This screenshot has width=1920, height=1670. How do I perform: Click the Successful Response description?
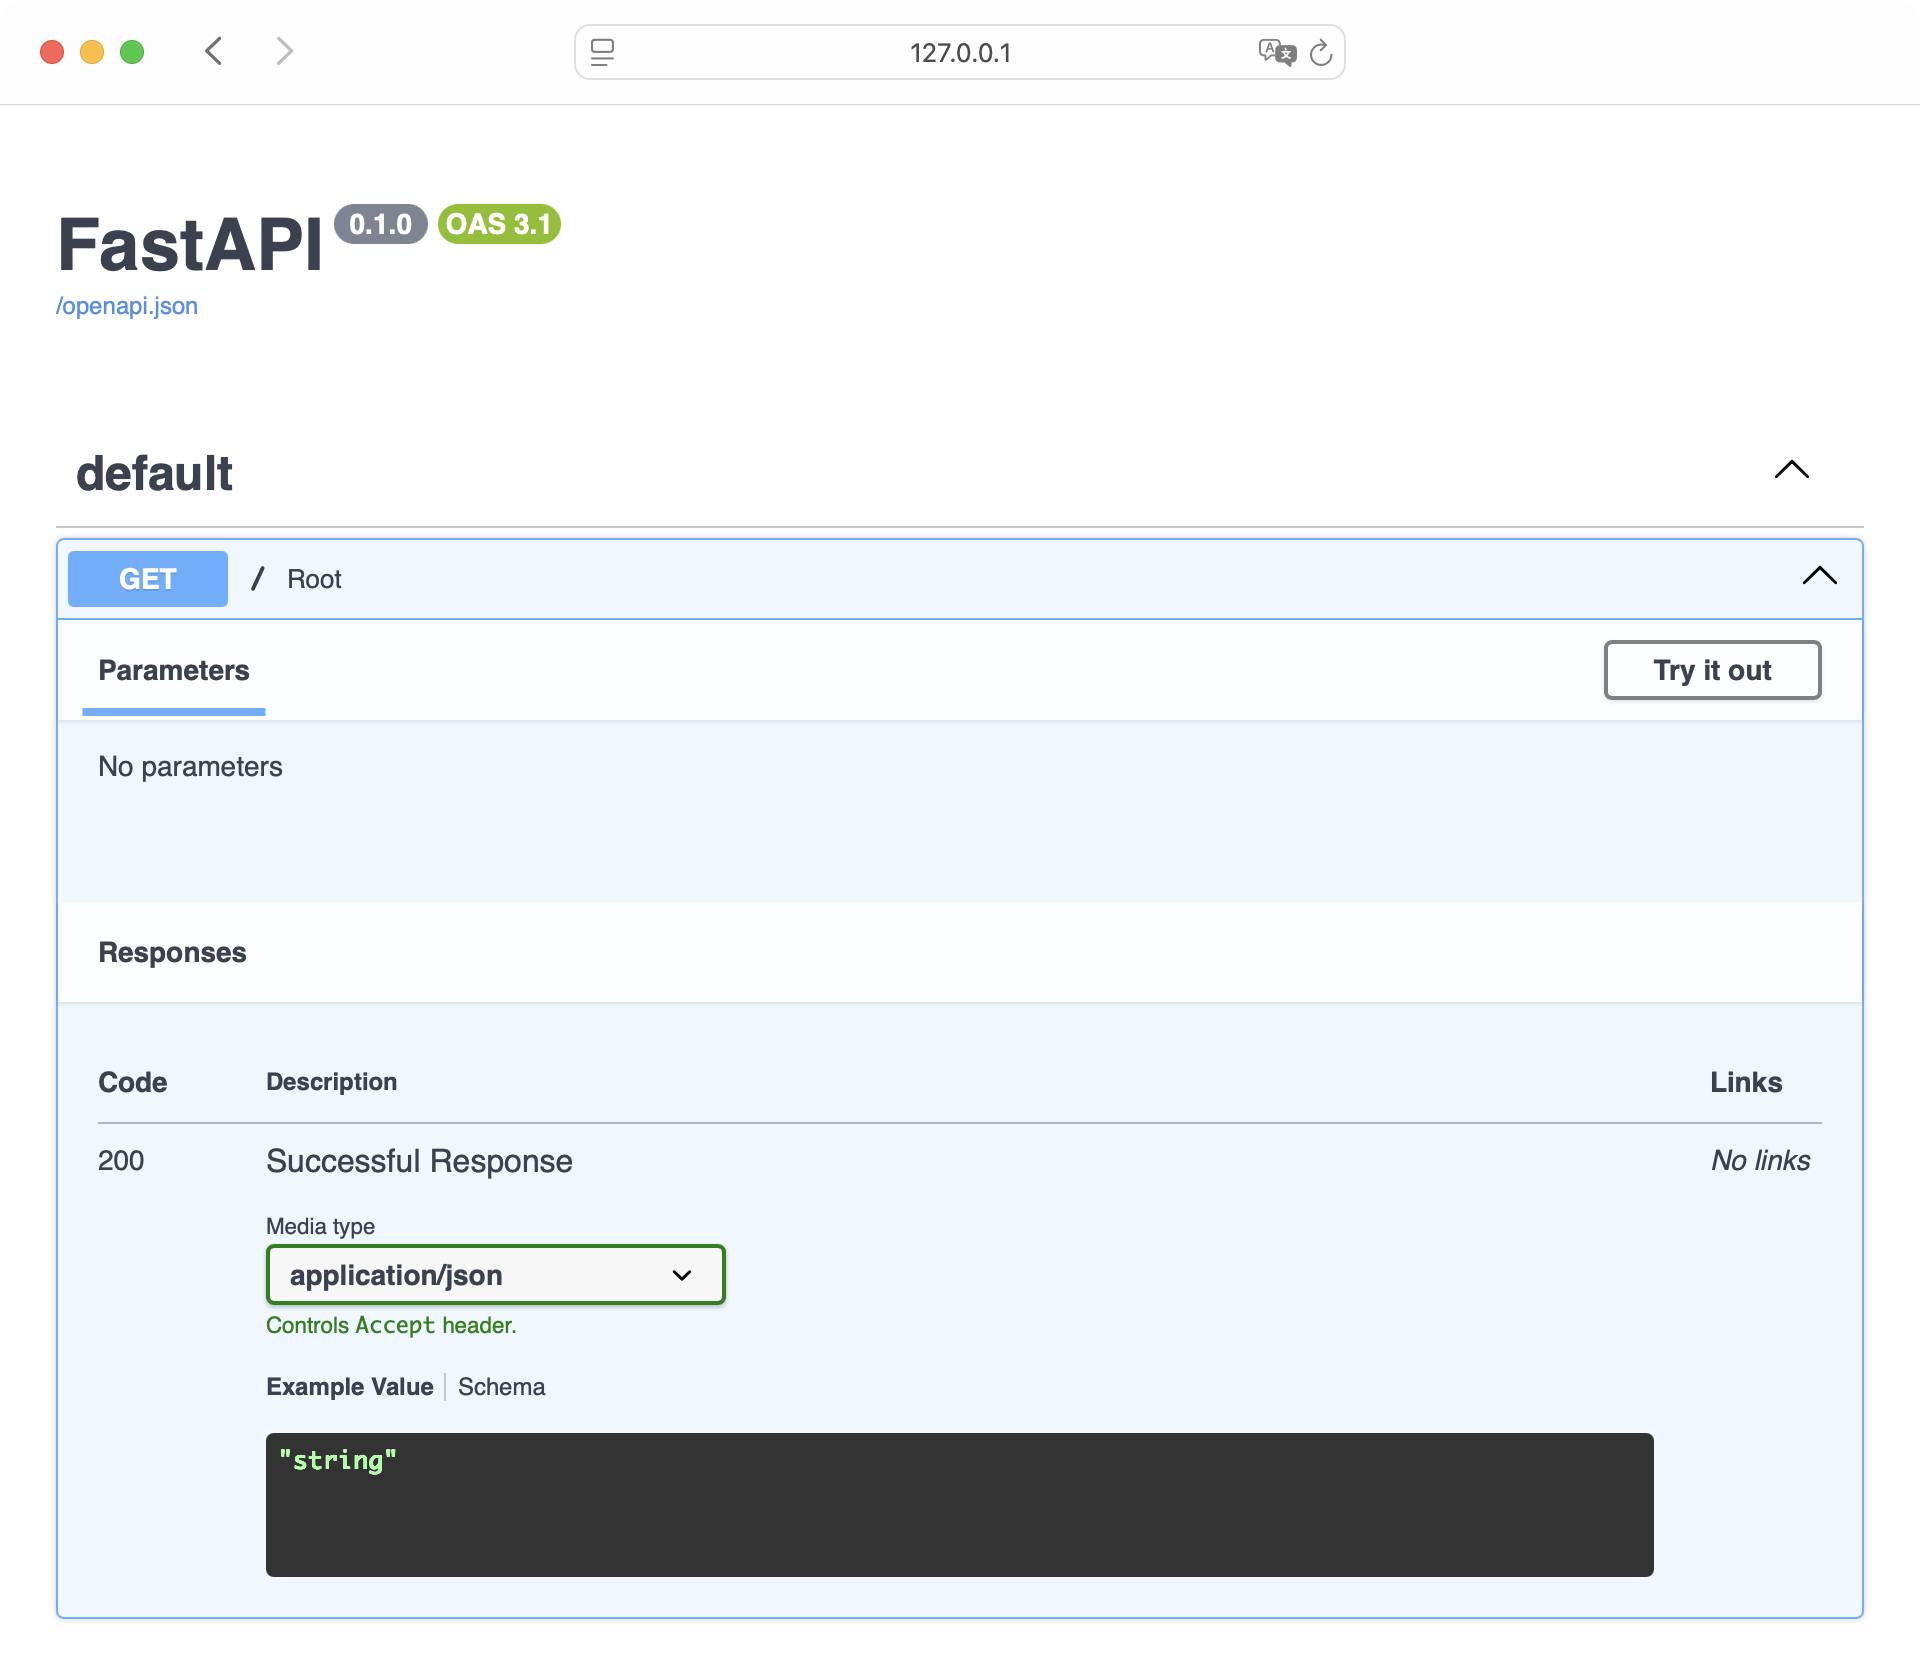(419, 1161)
